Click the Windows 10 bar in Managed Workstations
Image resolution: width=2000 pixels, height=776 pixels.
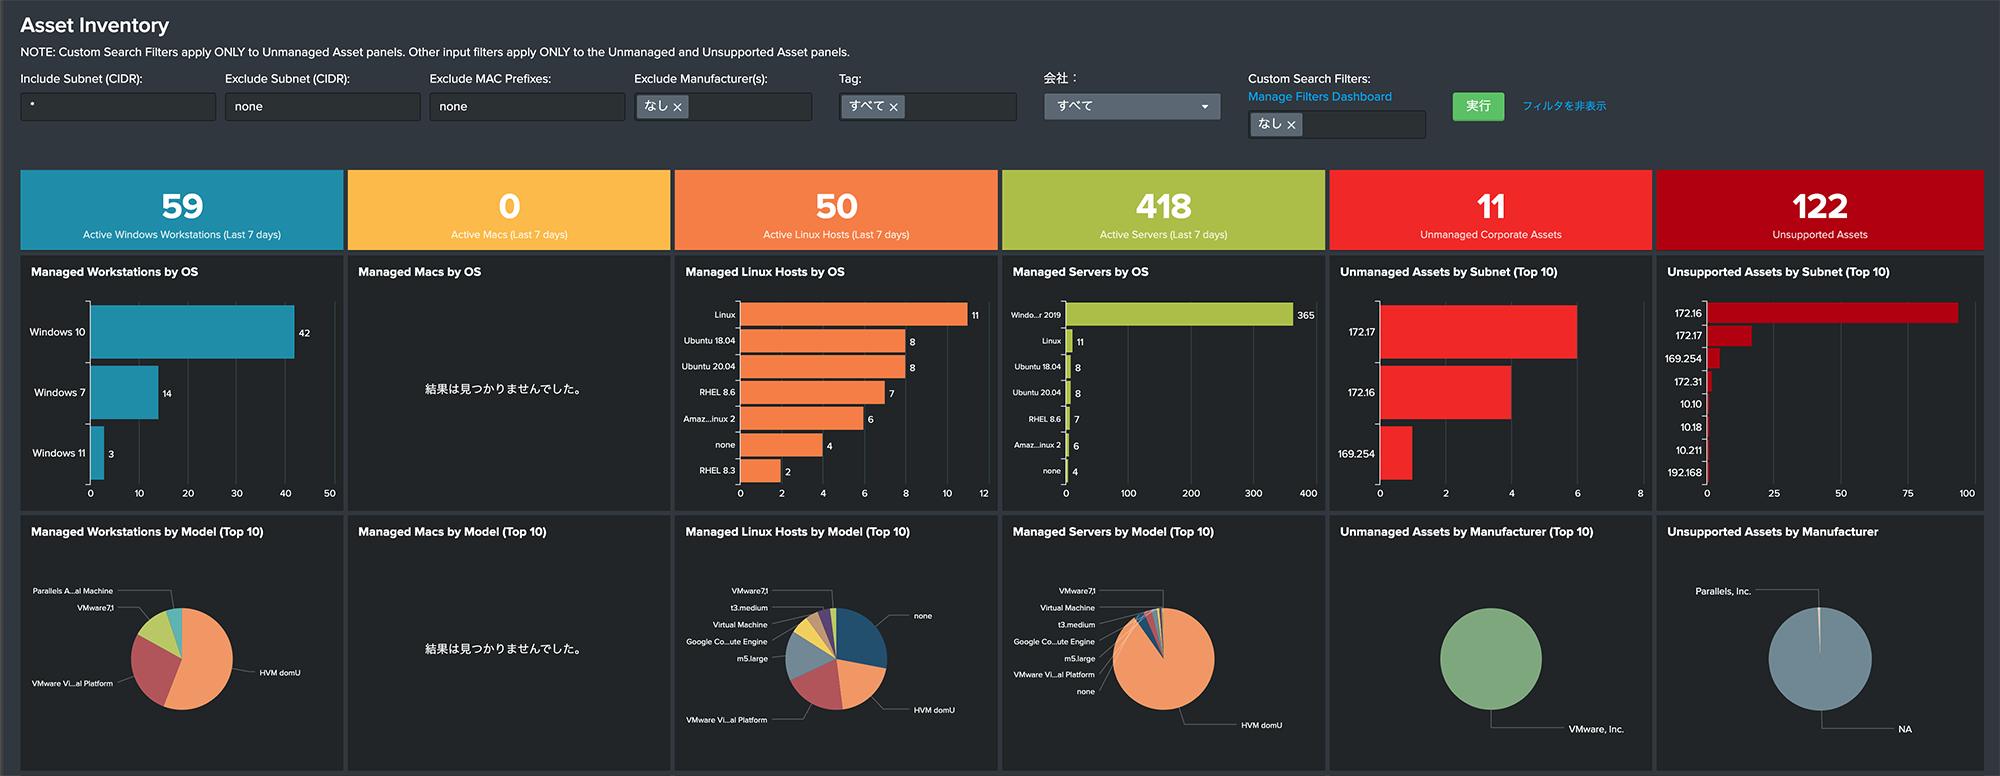(192, 332)
